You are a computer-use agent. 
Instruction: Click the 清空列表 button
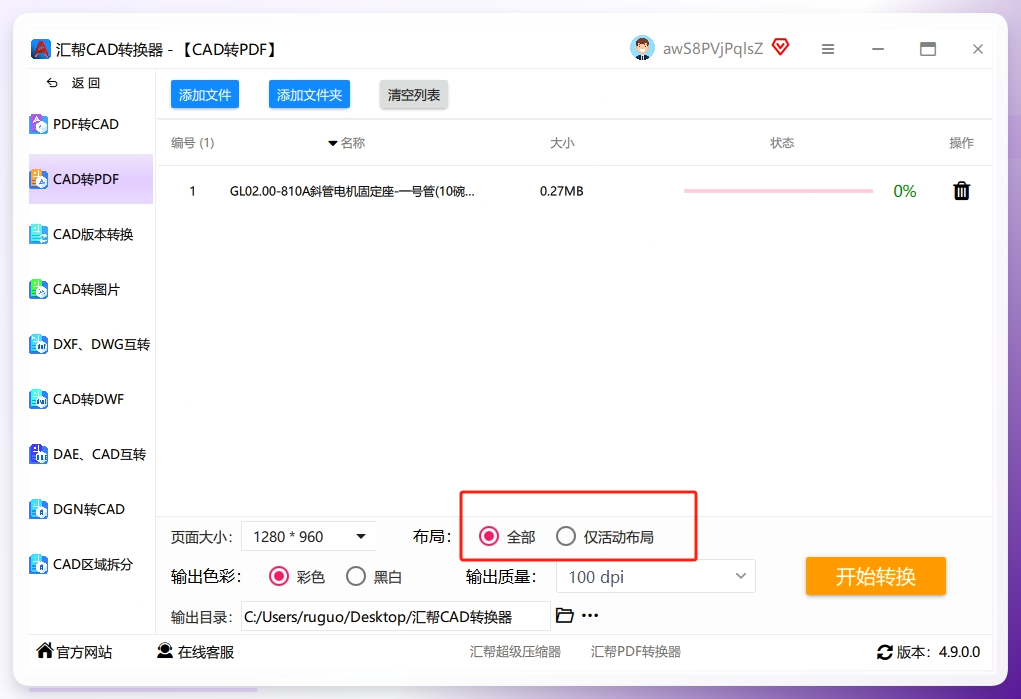click(413, 94)
